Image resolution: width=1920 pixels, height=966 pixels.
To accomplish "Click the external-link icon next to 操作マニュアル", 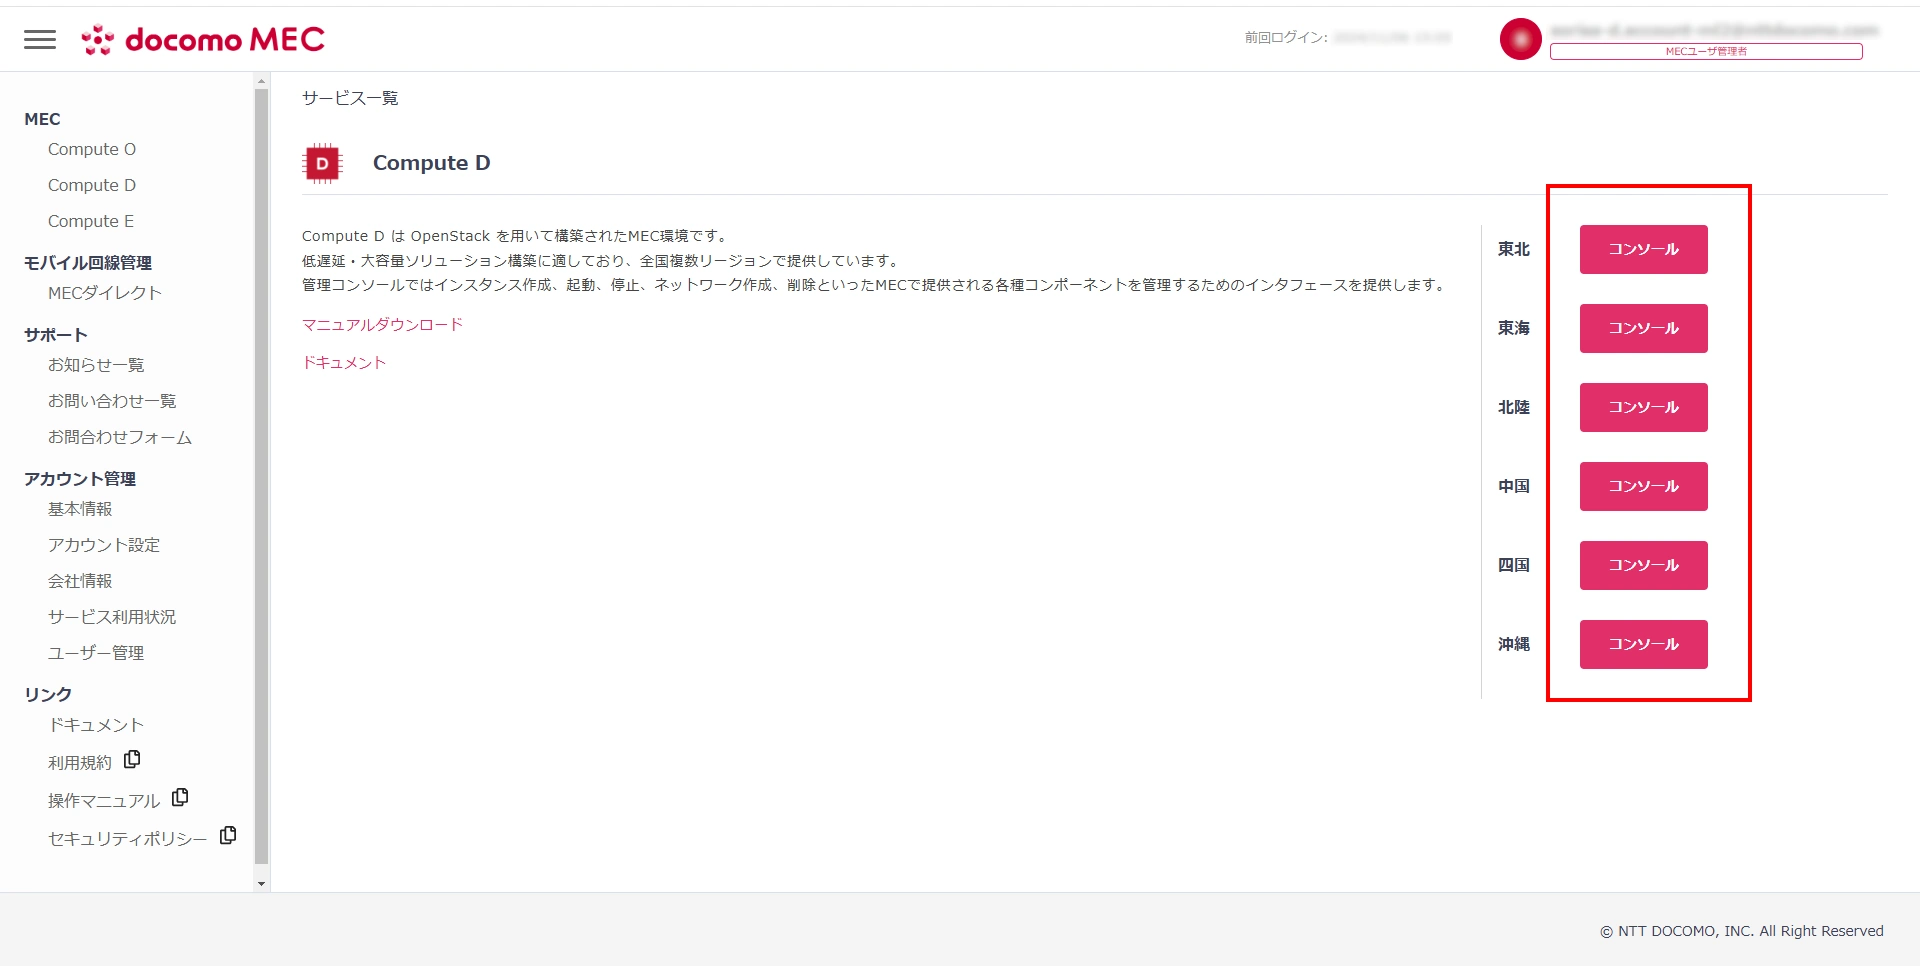I will pos(180,798).
